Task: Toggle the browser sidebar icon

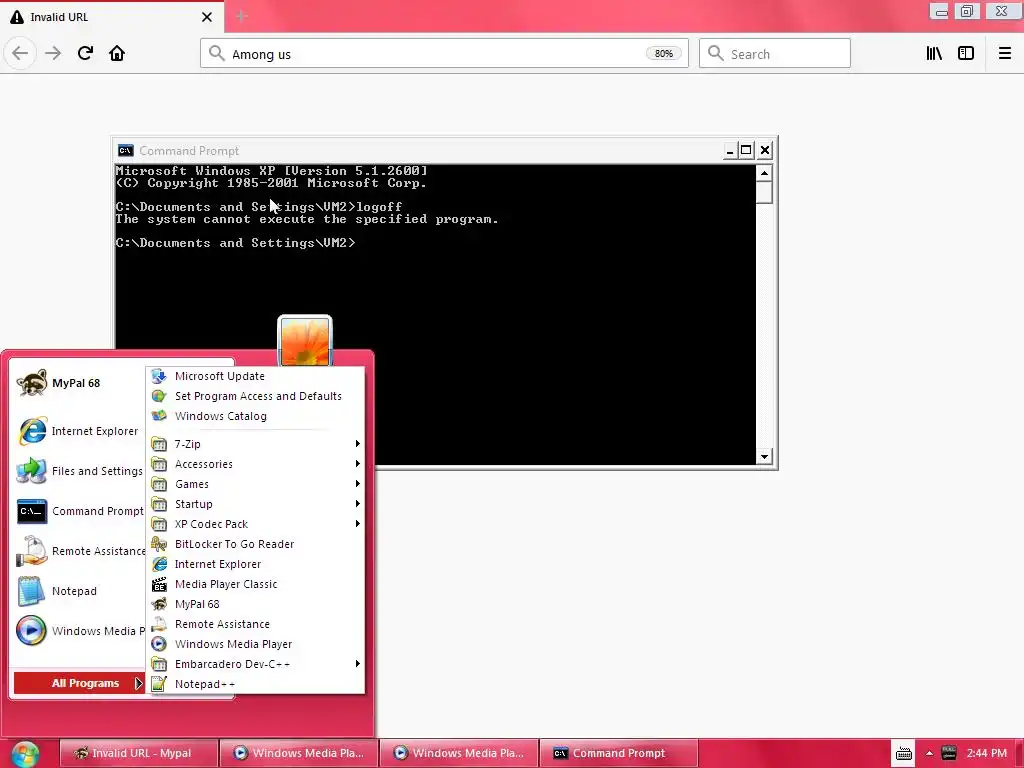Action: point(966,54)
